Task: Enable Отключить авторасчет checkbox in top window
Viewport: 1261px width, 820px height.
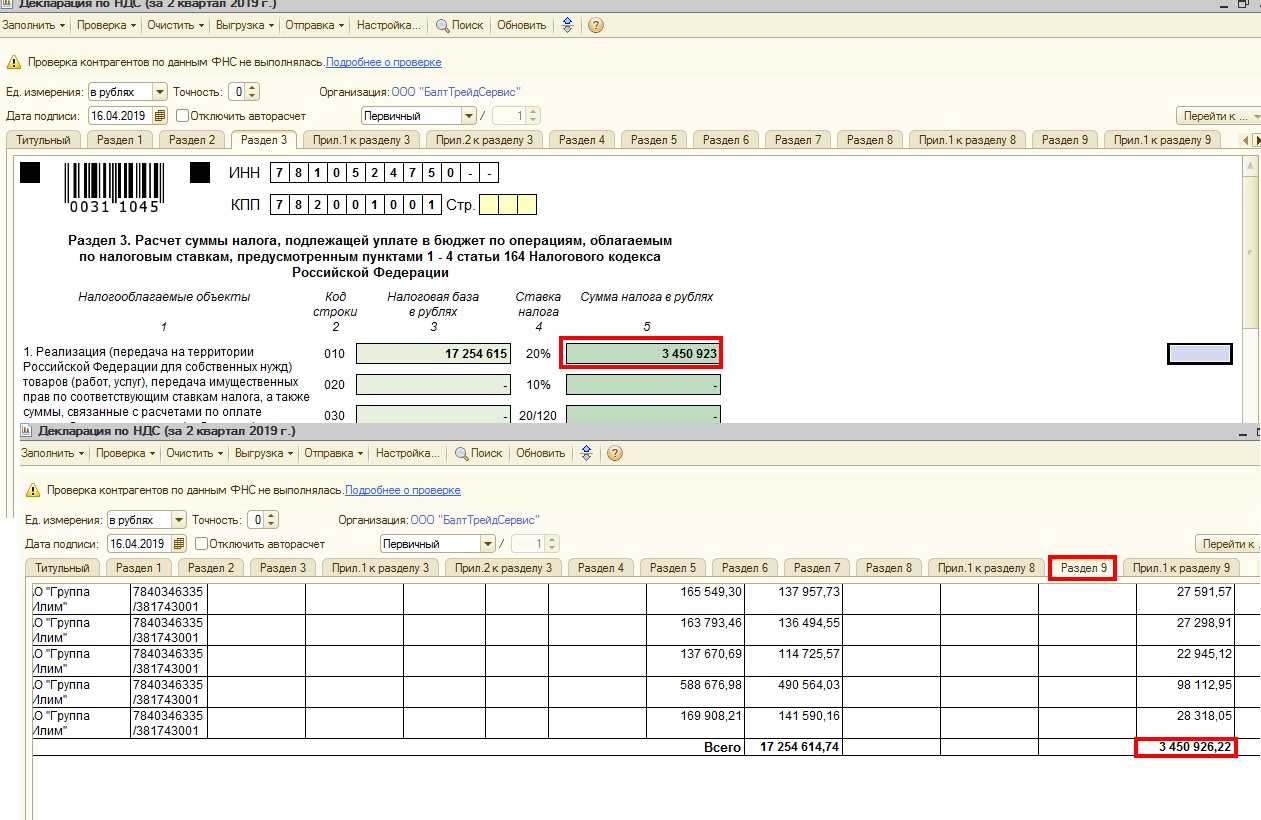Action: [182, 116]
